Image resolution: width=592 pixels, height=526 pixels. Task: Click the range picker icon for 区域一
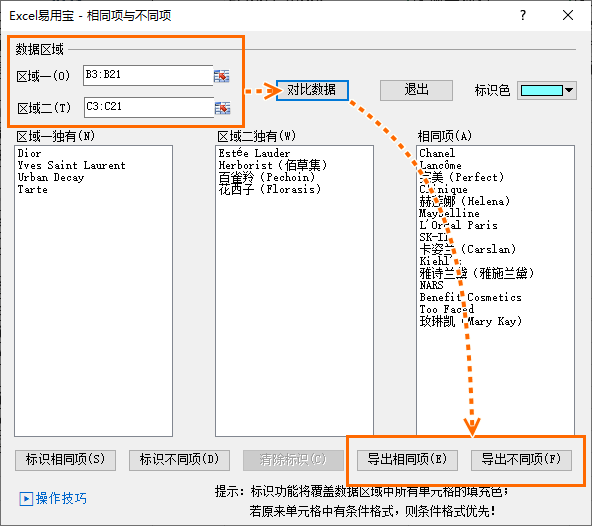222,76
